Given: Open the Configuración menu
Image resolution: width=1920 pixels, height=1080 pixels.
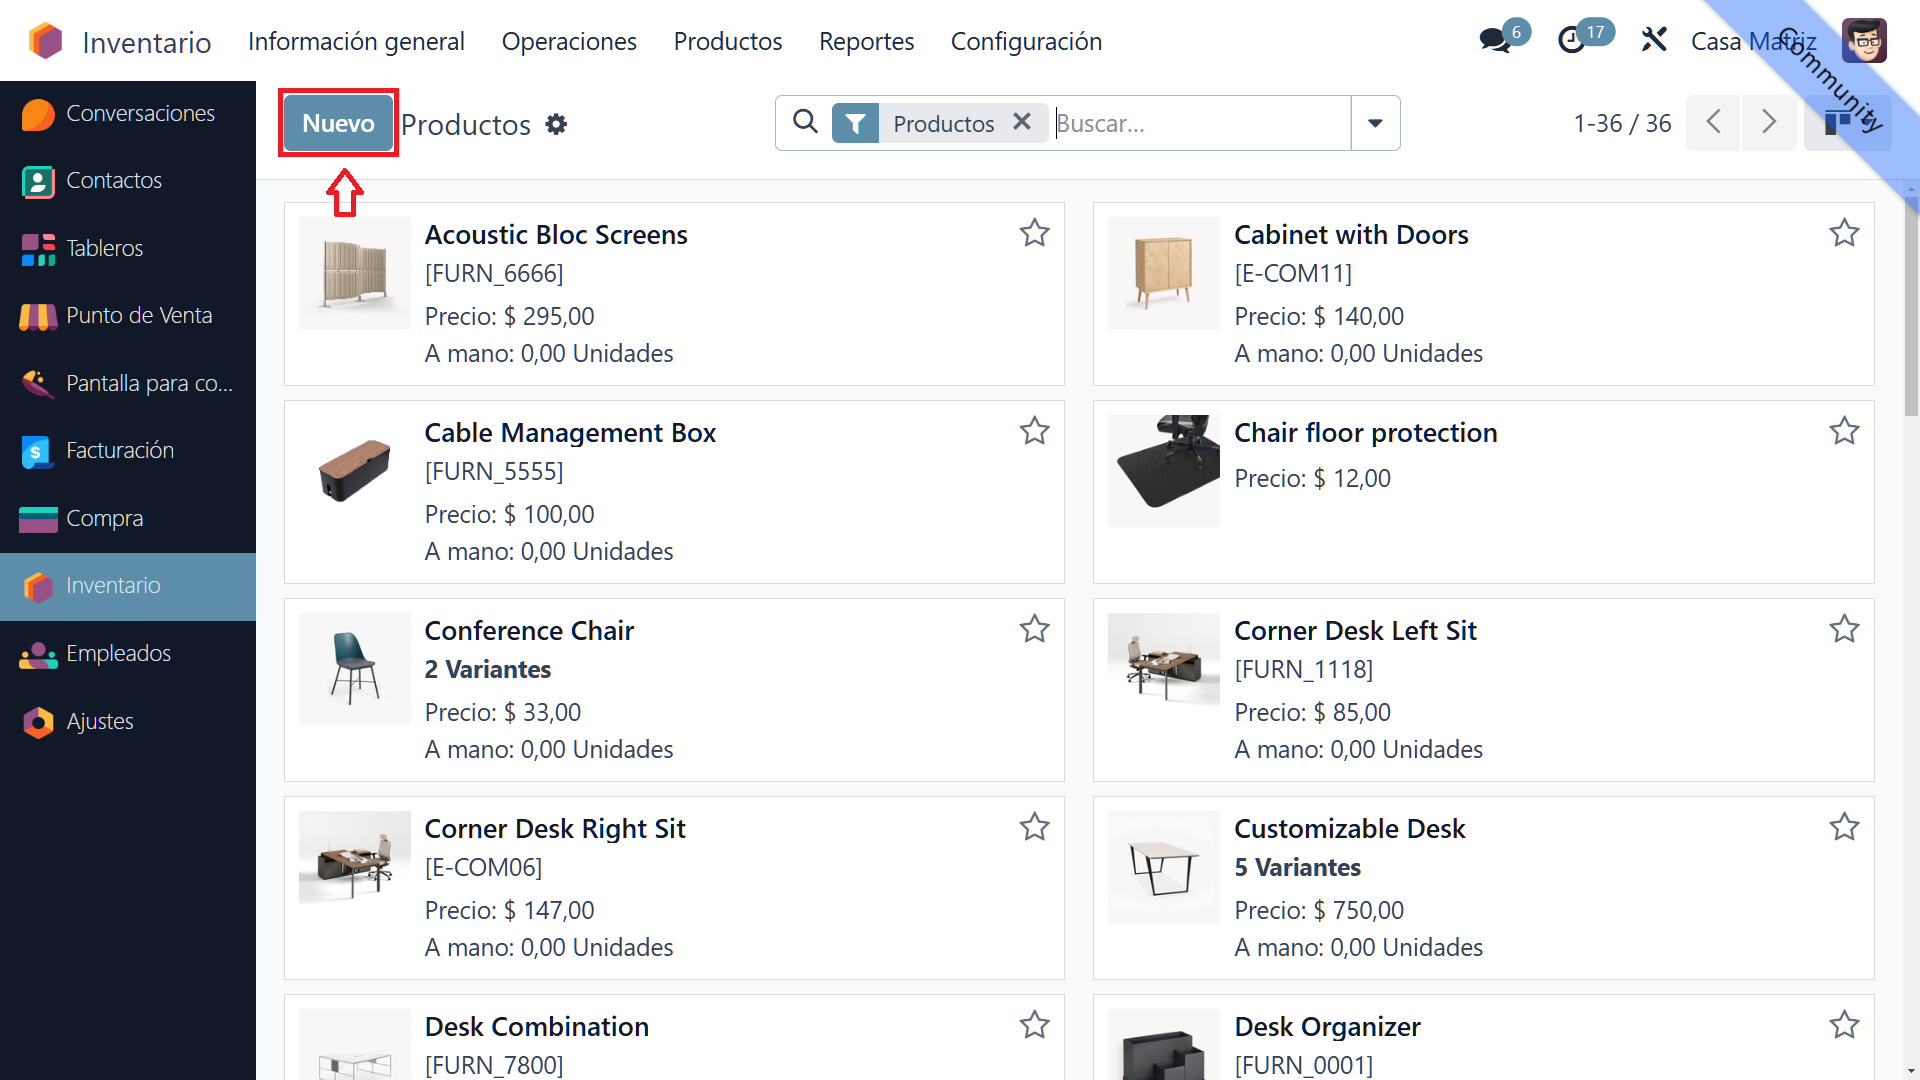Looking at the screenshot, I should pyautogui.click(x=1026, y=41).
